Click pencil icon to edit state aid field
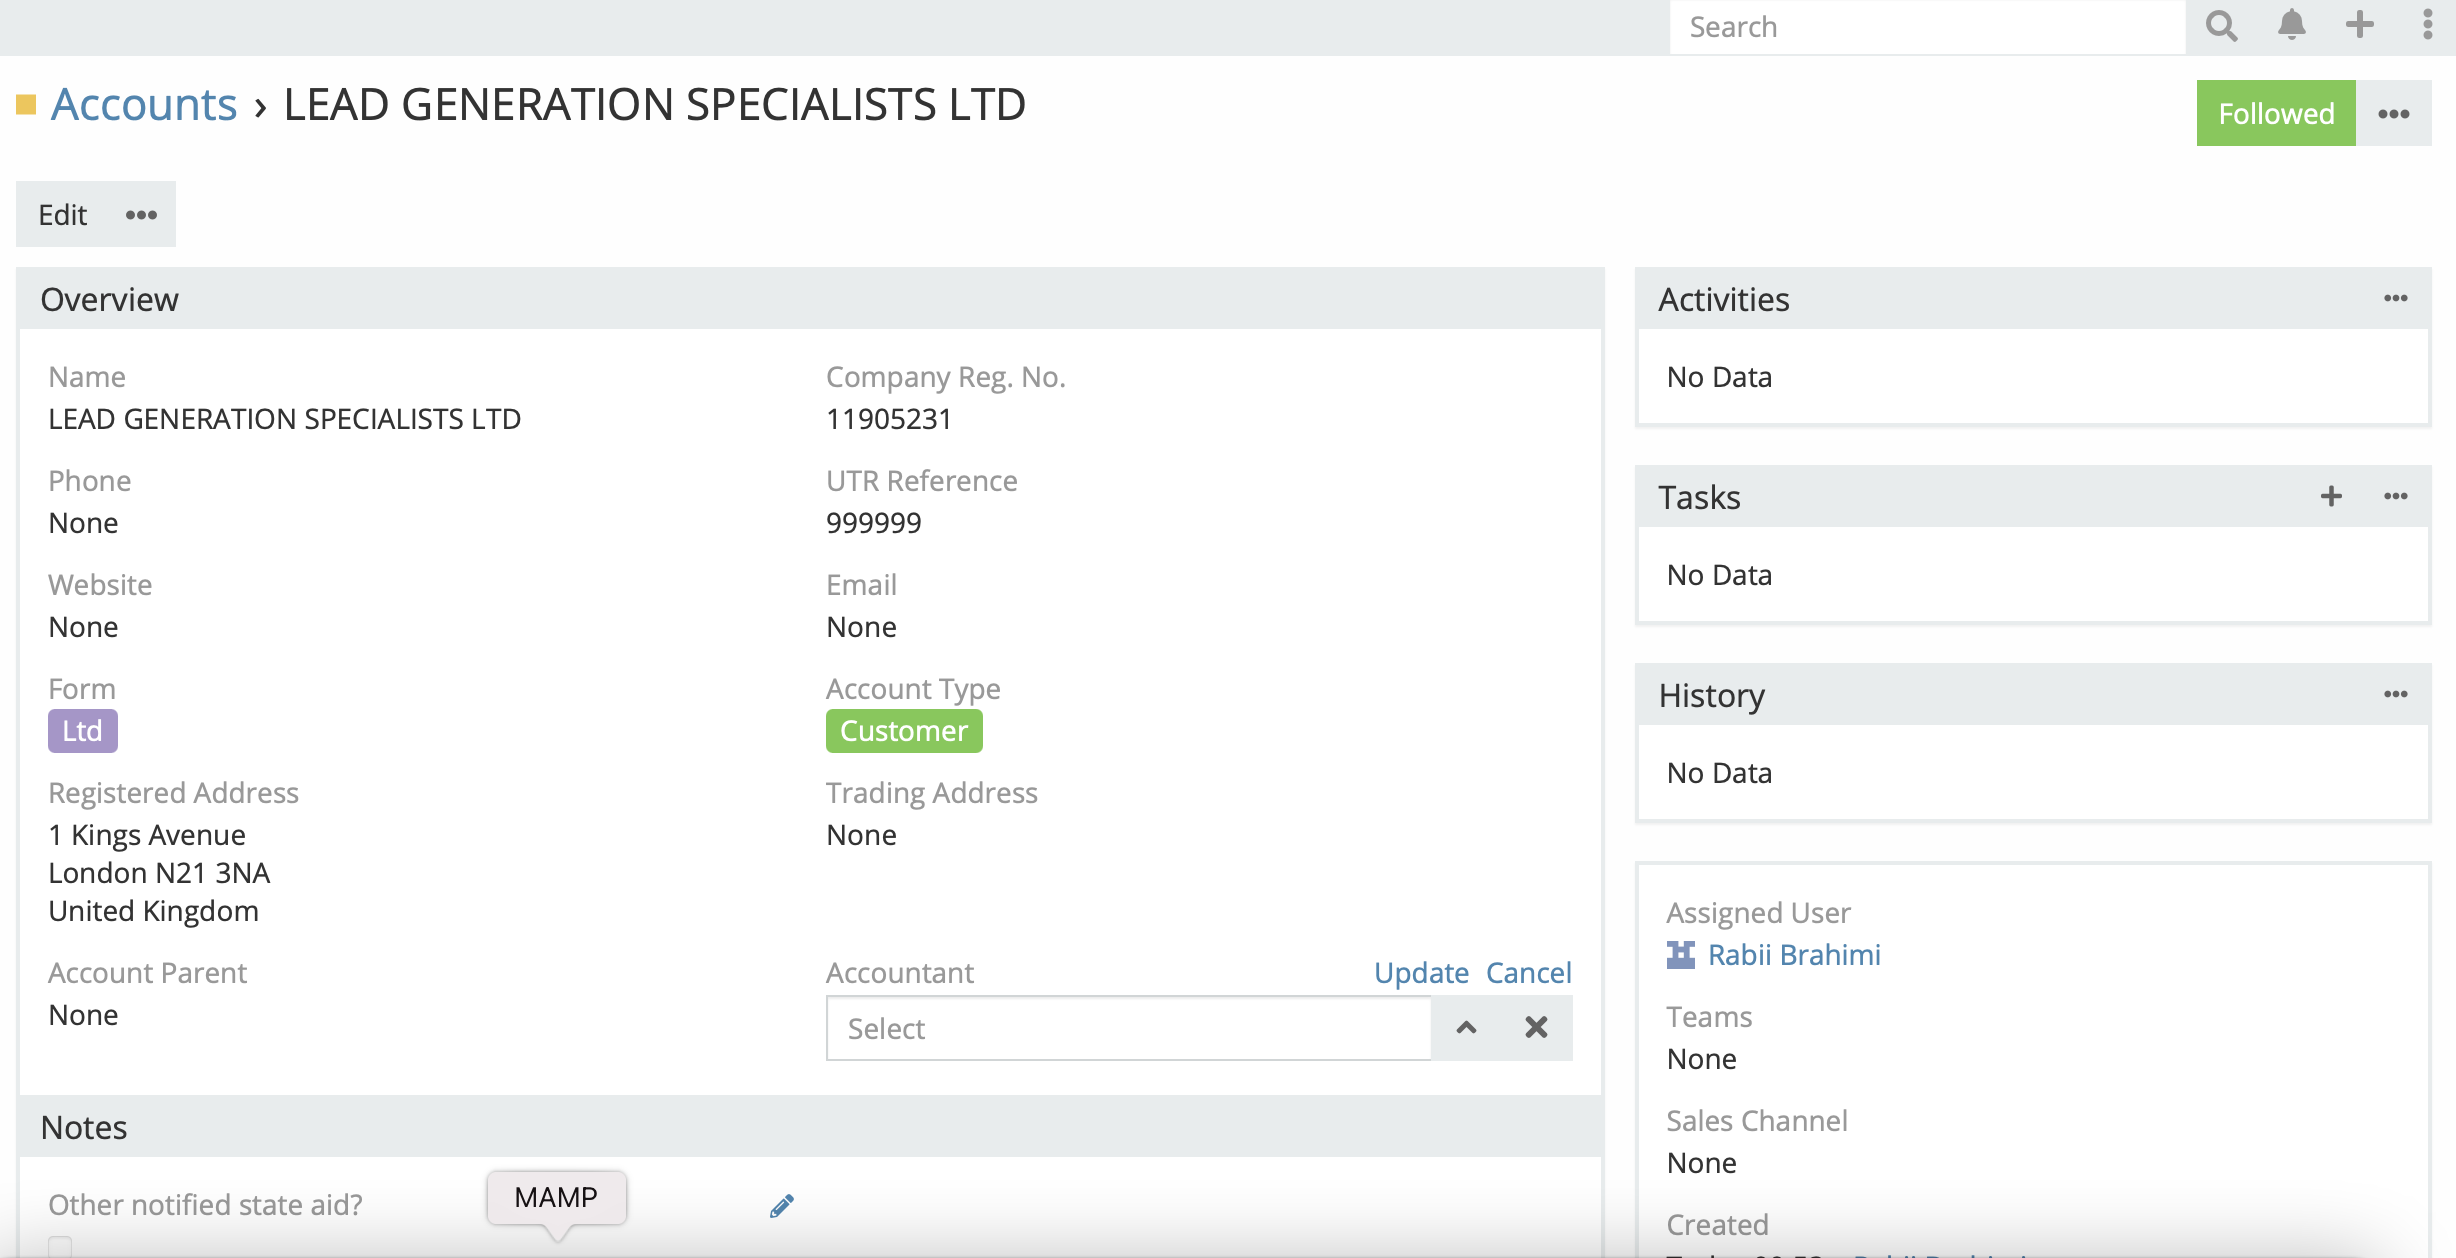The height and width of the screenshot is (1258, 2456). [782, 1206]
